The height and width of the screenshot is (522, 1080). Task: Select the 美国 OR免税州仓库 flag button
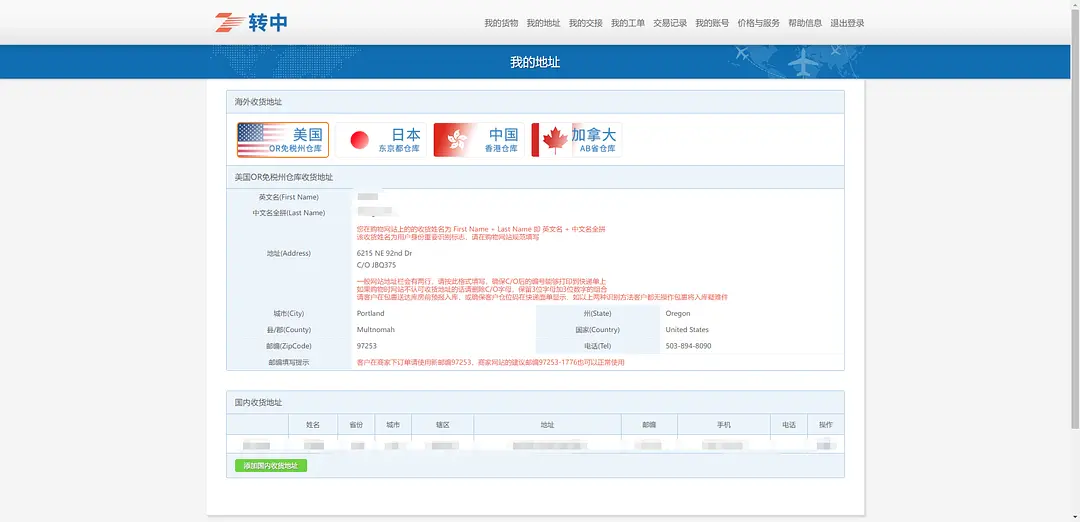[283, 140]
